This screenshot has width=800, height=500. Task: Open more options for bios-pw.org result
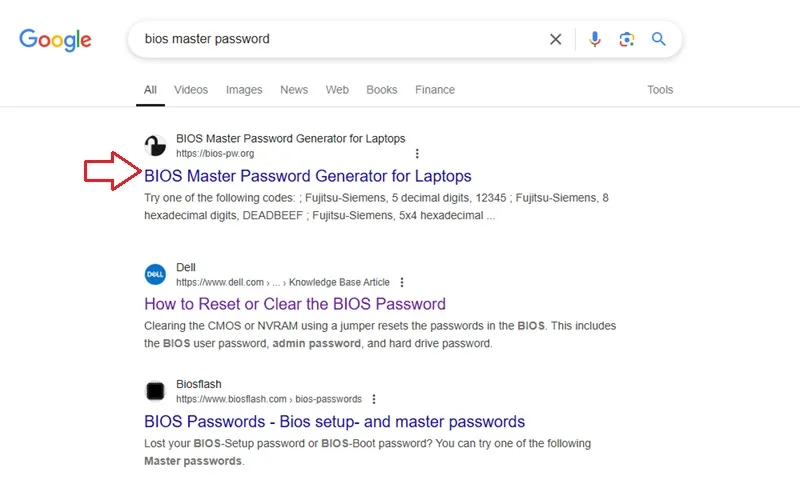click(x=417, y=154)
